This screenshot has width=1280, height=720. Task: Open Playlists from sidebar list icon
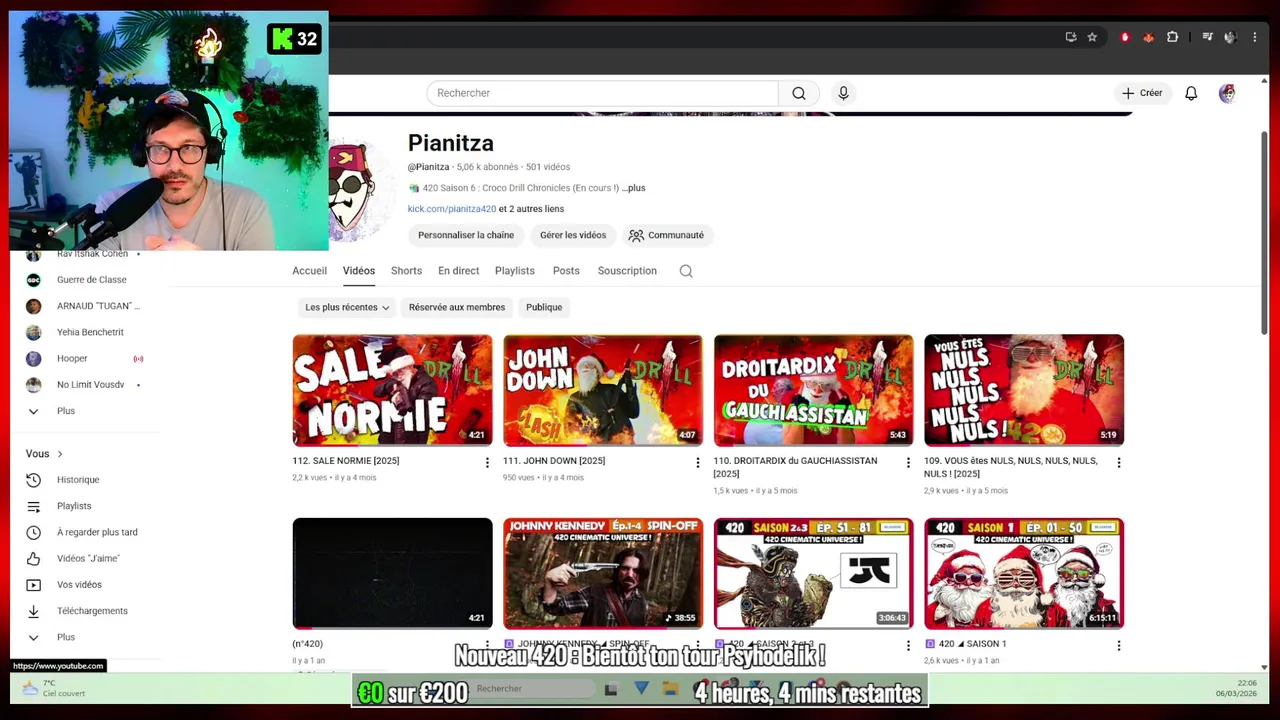[x=33, y=506]
